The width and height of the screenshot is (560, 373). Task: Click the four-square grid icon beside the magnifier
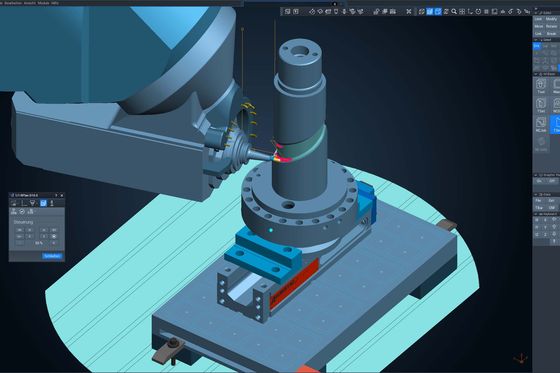click(462, 11)
